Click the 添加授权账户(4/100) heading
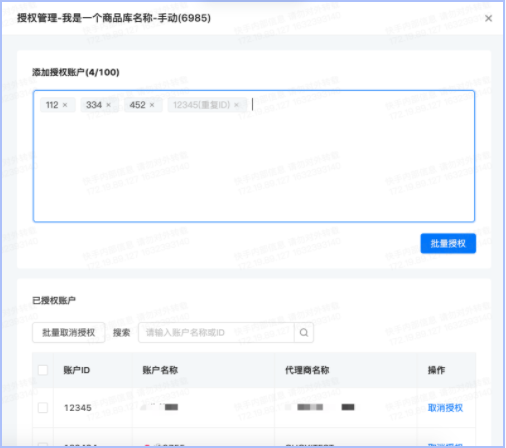The image size is (506, 448). (76, 72)
